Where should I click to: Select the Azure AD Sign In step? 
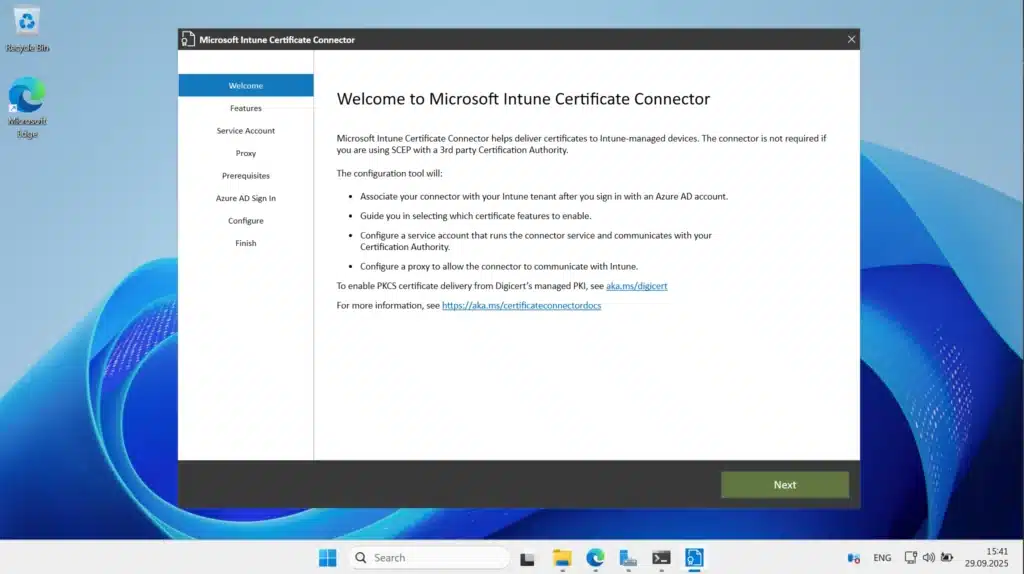246,198
